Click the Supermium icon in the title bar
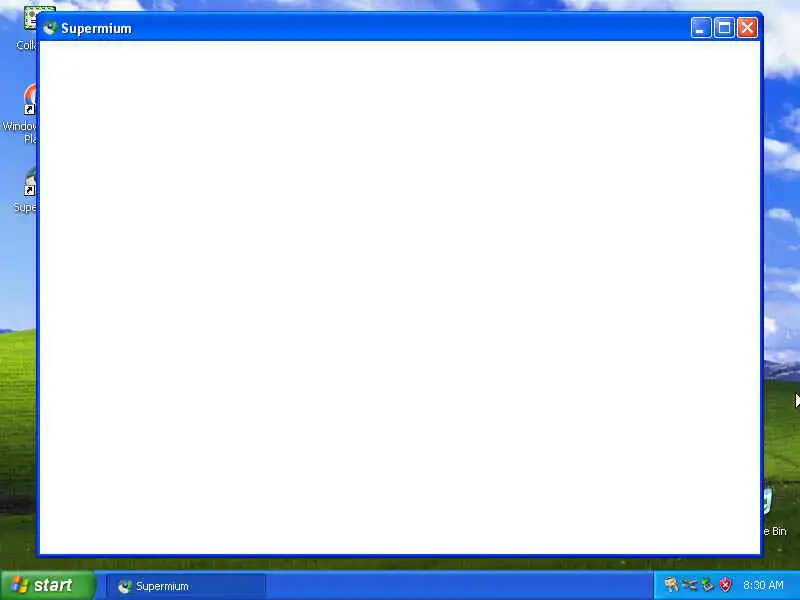Image resolution: width=800 pixels, height=600 pixels. point(50,28)
